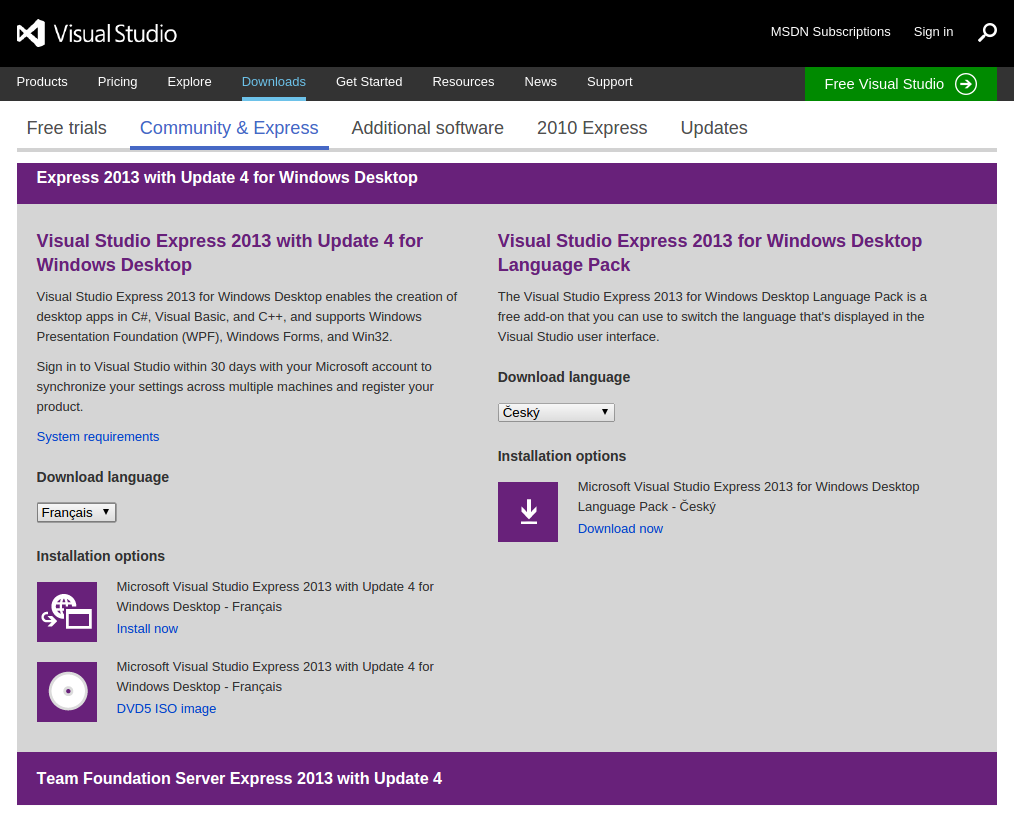
Task: Select the Additional software tab
Action: coord(427,128)
